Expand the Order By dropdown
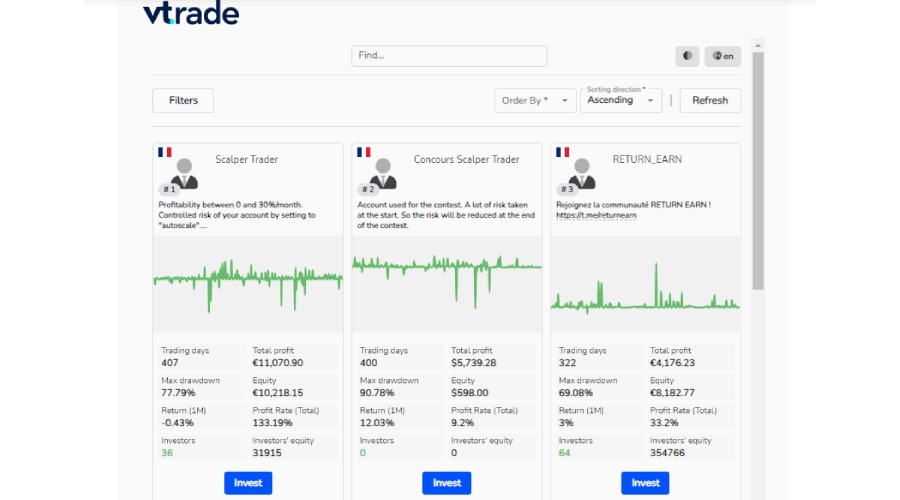The height and width of the screenshot is (500, 900). (535, 100)
